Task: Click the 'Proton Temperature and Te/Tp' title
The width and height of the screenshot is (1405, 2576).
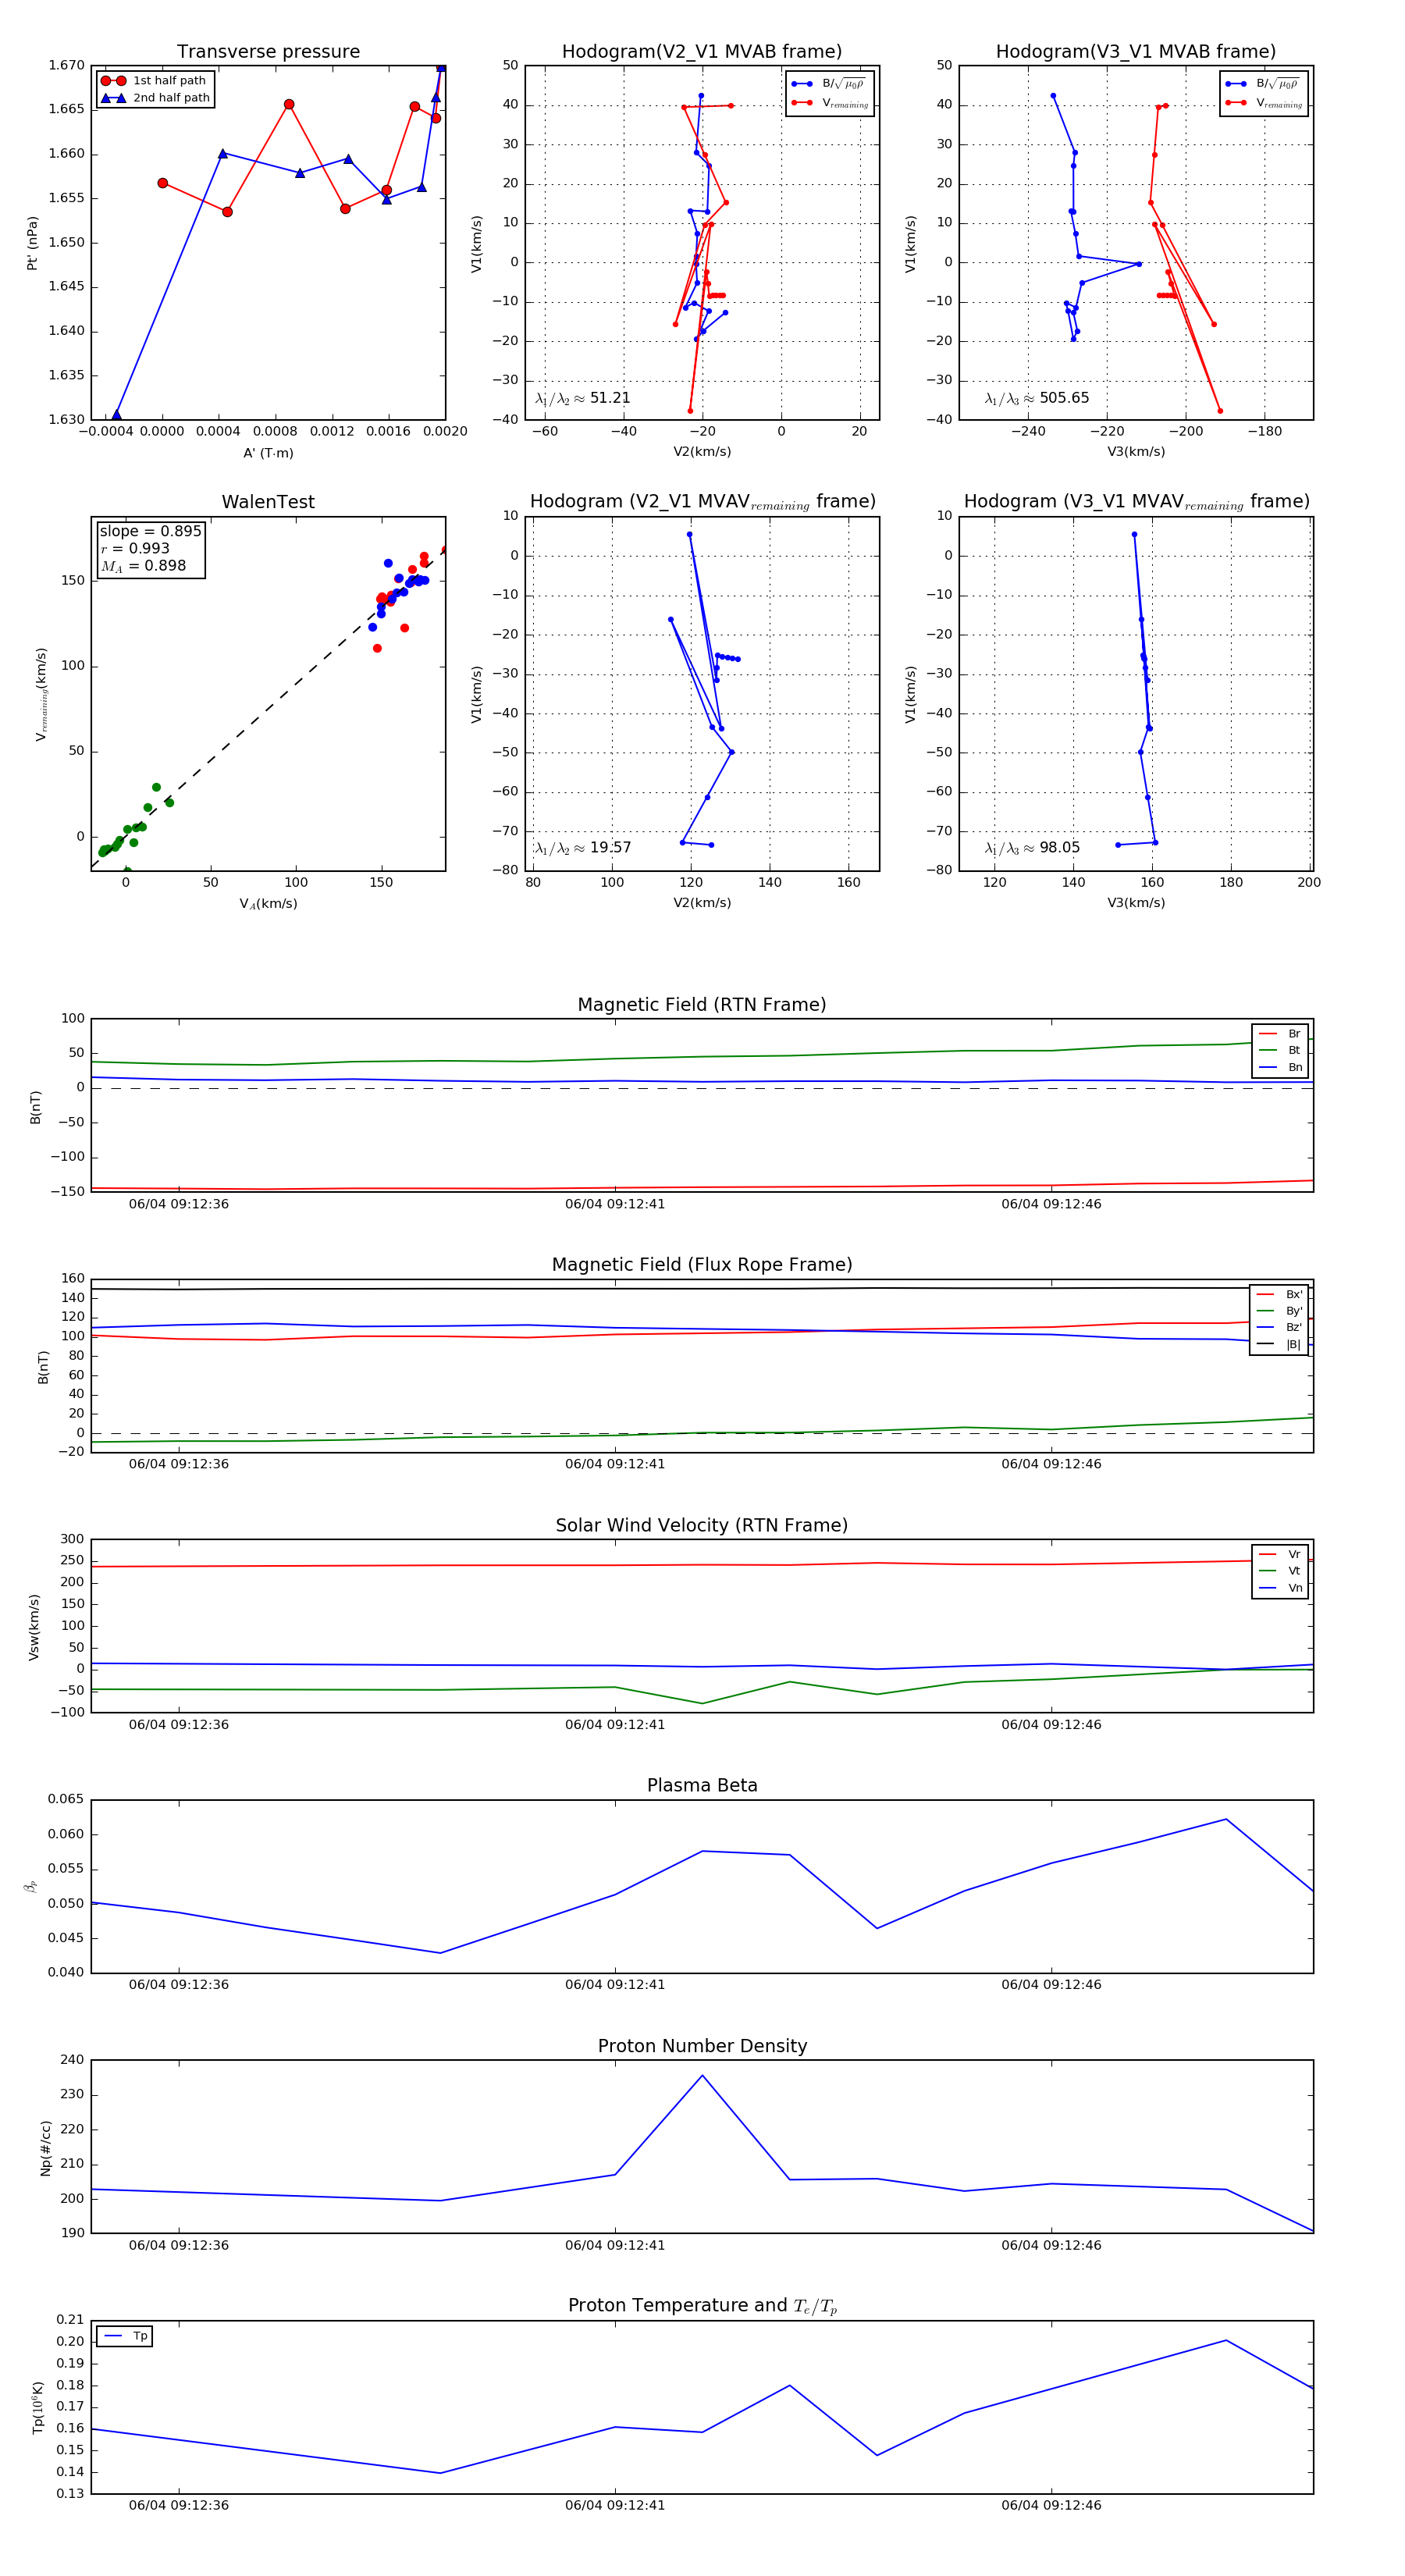Action: [x=702, y=2306]
